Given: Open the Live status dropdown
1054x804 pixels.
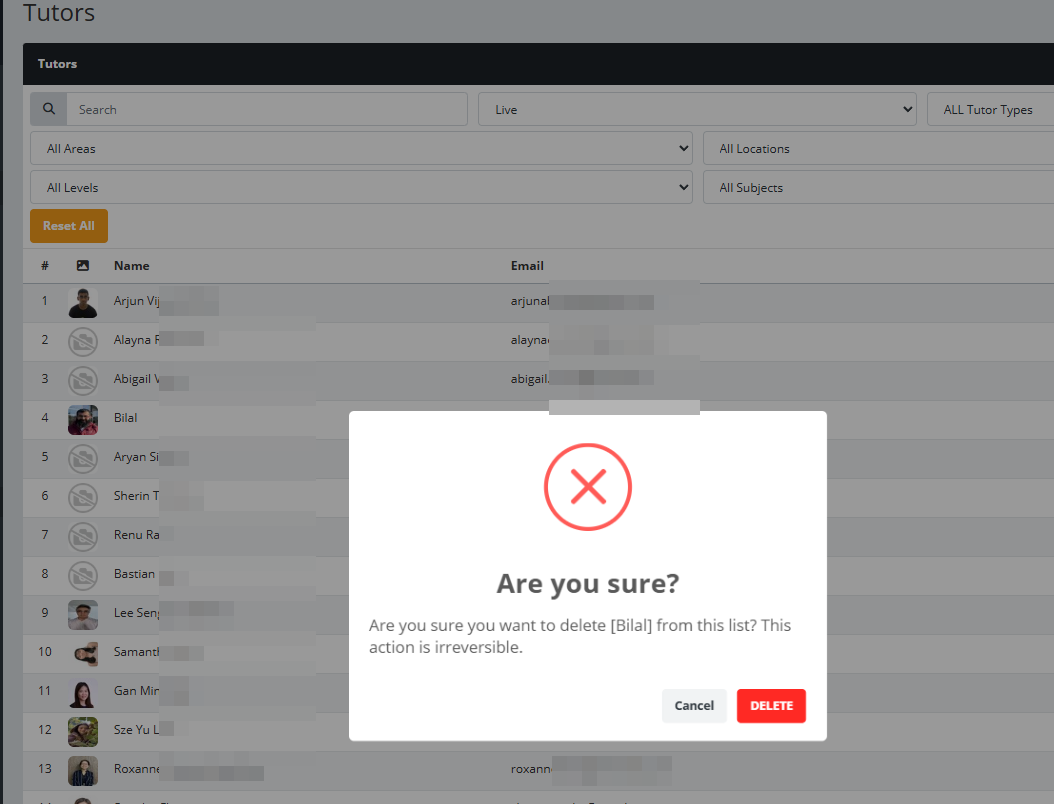Looking at the screenshot, I should pos(697,110).
